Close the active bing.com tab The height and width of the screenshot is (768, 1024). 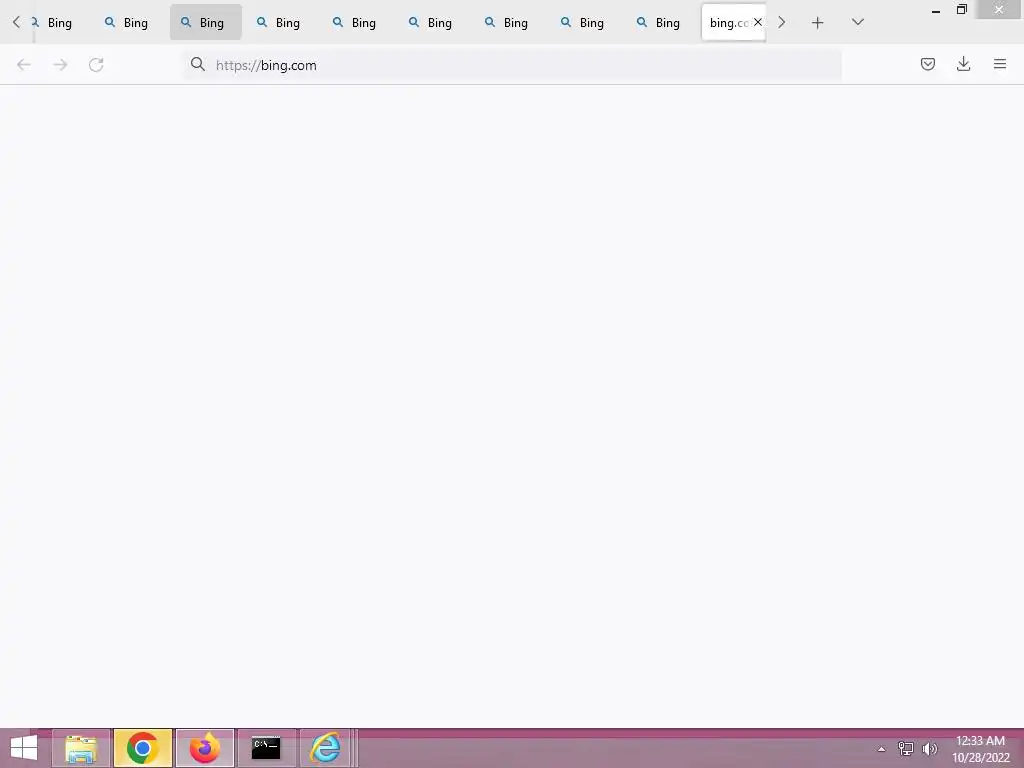(758, 22)
